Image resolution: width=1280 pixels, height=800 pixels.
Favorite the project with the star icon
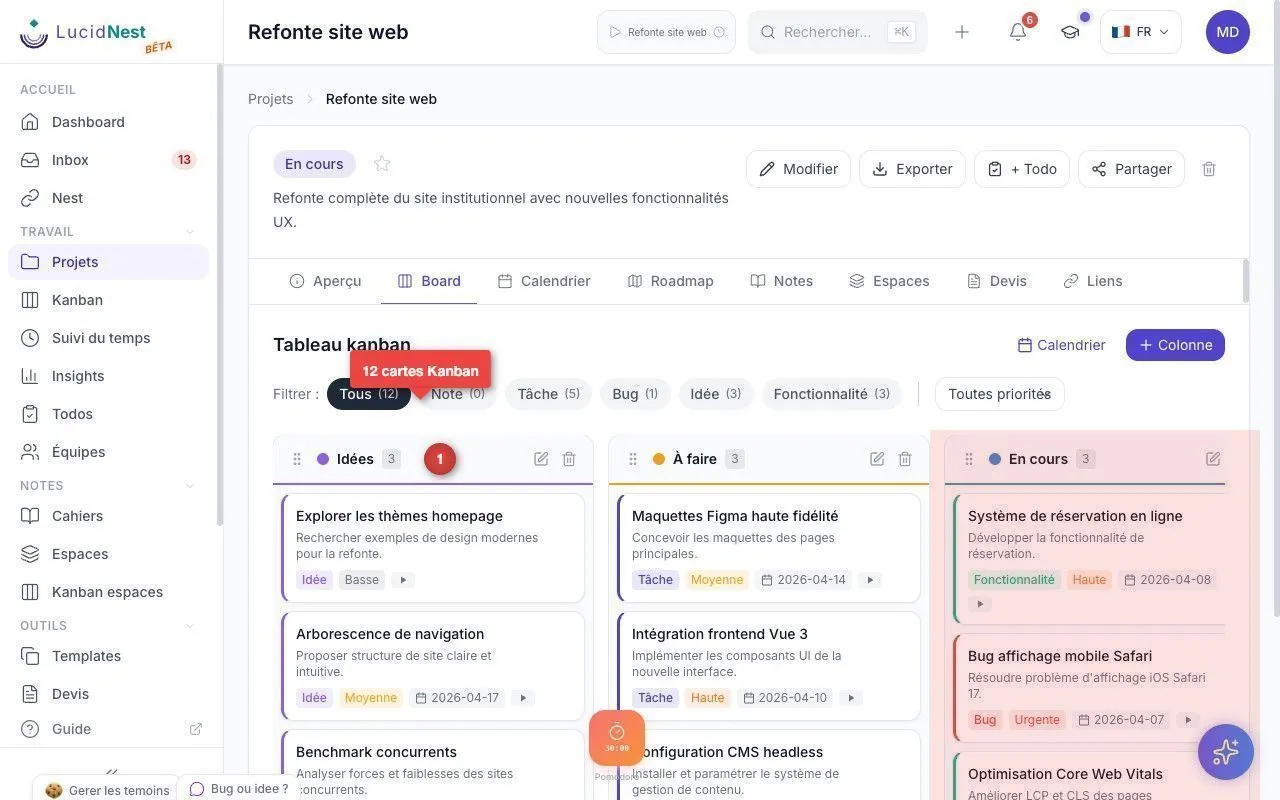pyautogui.click(x=382, y=164)
